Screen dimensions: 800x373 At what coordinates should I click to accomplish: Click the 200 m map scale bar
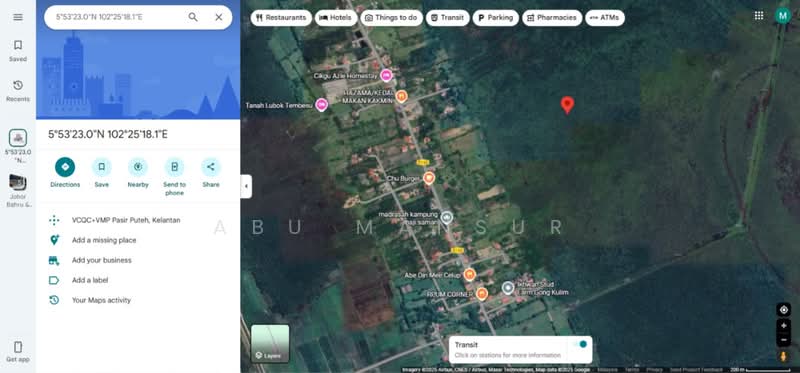click(x=760, y=370)
